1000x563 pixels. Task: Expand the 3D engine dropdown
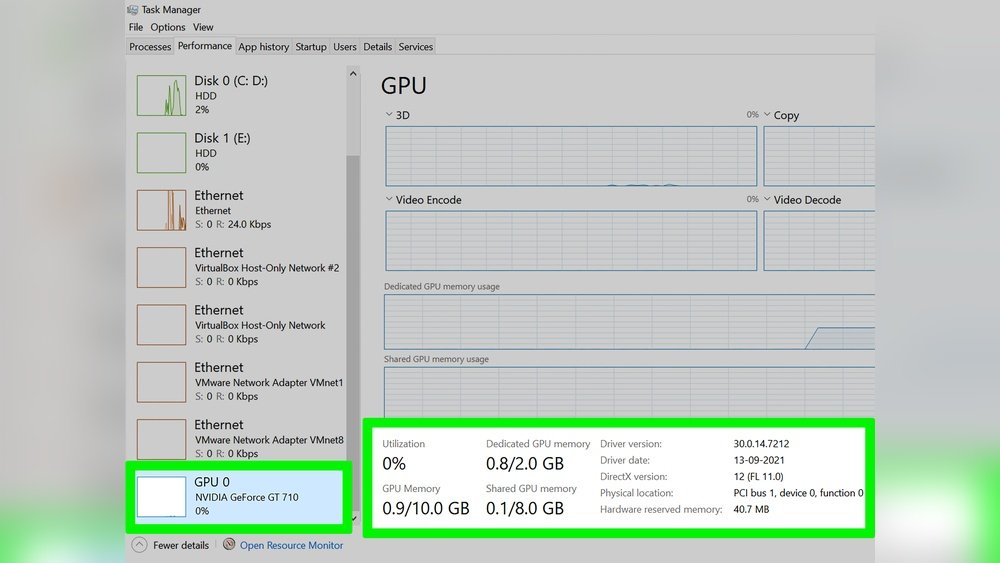coord(389,115)
